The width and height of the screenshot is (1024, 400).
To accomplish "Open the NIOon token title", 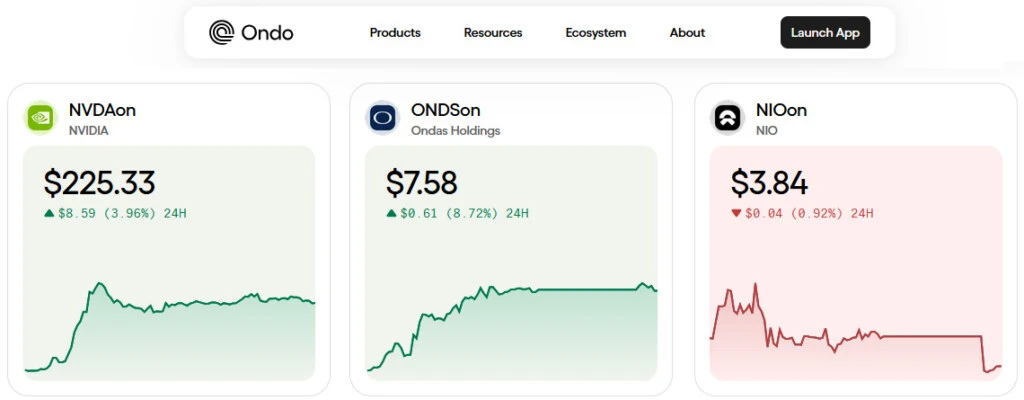I will 781,110.
